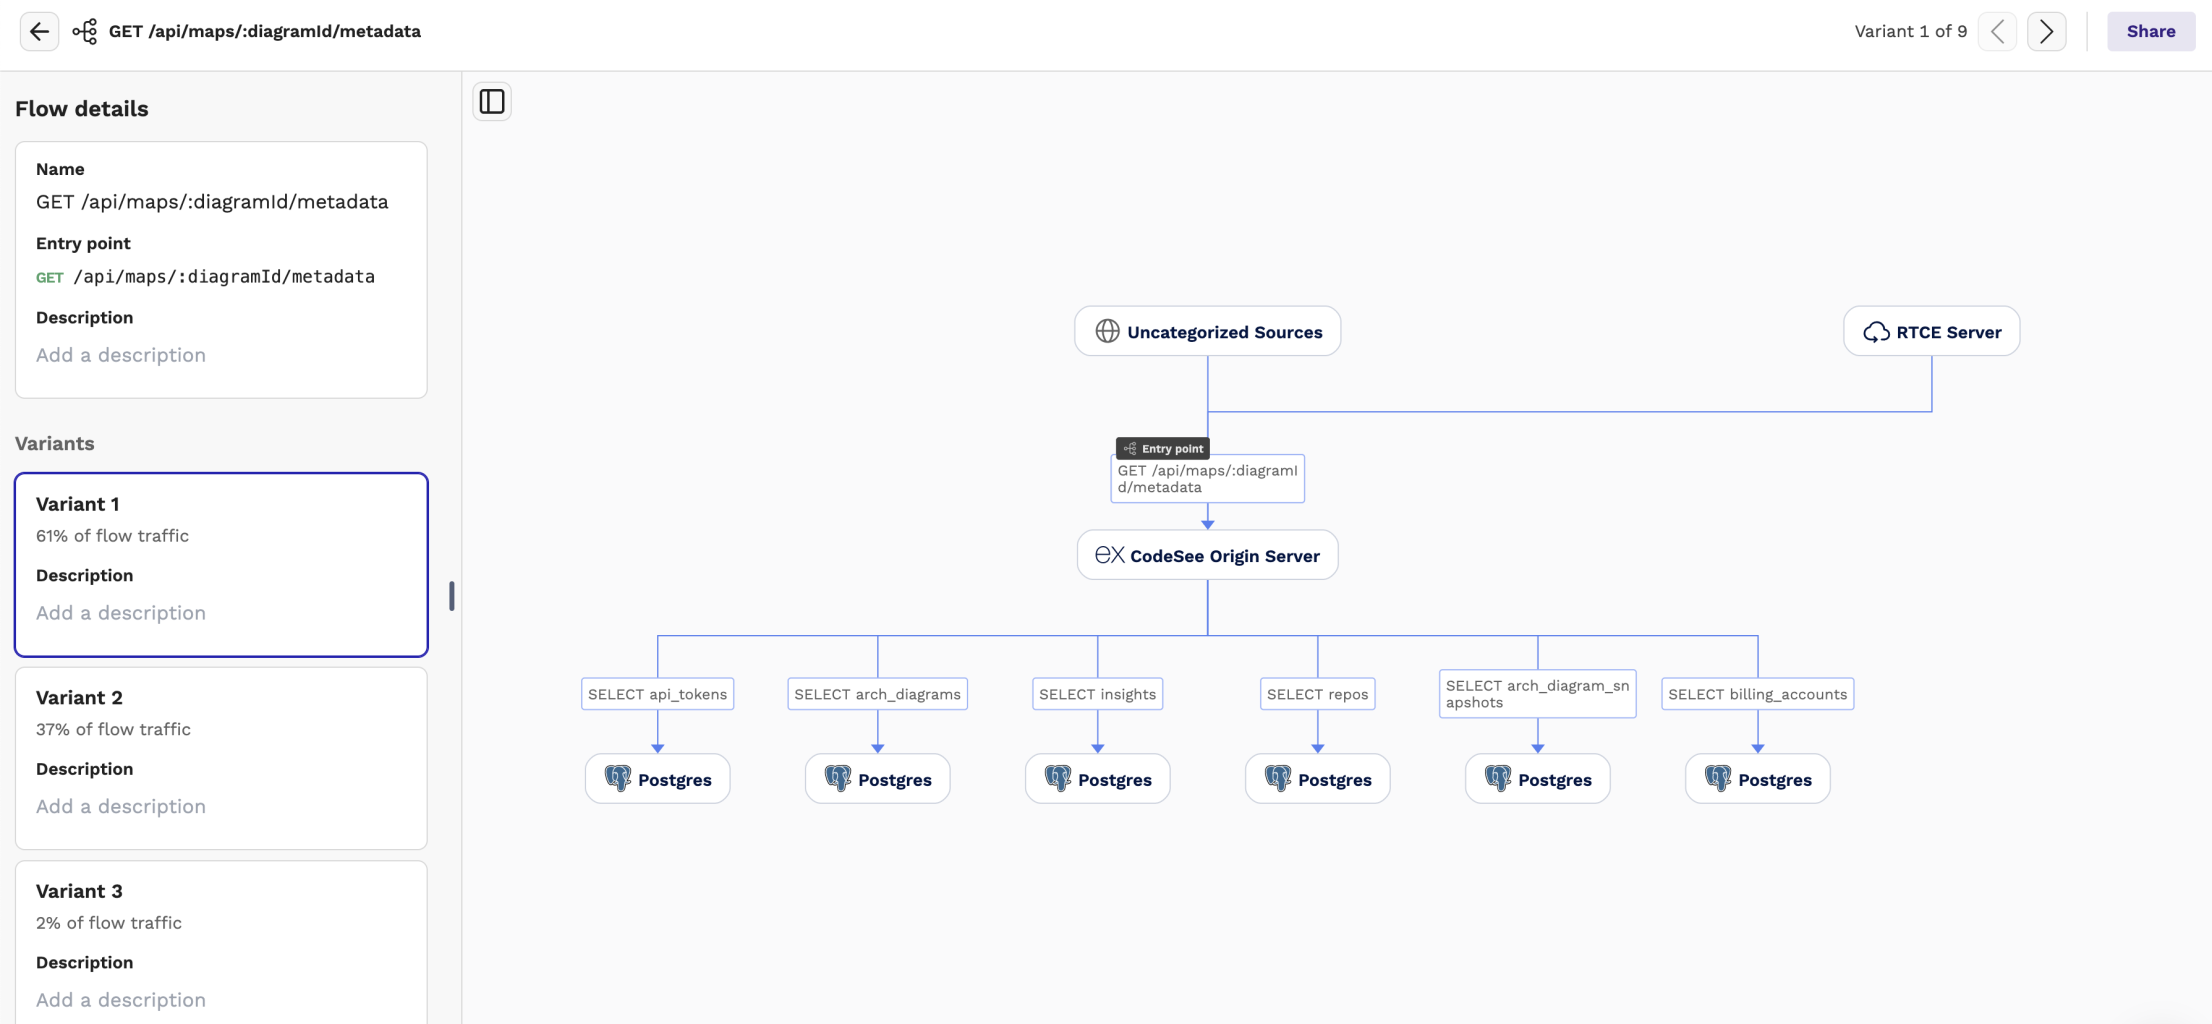Select Postgres elephant icon under SELECT insights
The image size is (2212, 1024).
tap(1058, 778)
